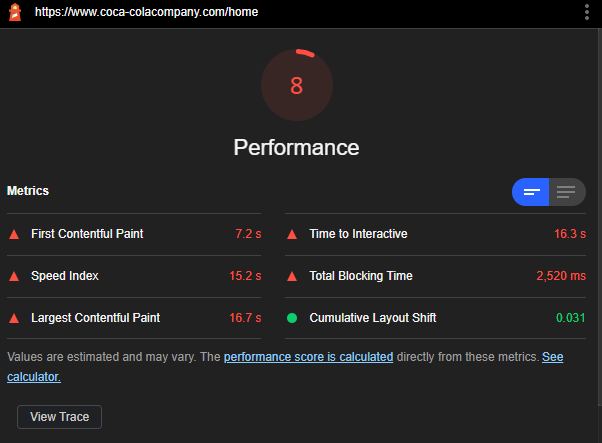
Task: Click Time to Interactive red triangle icon
Action: tap(292, 234)
